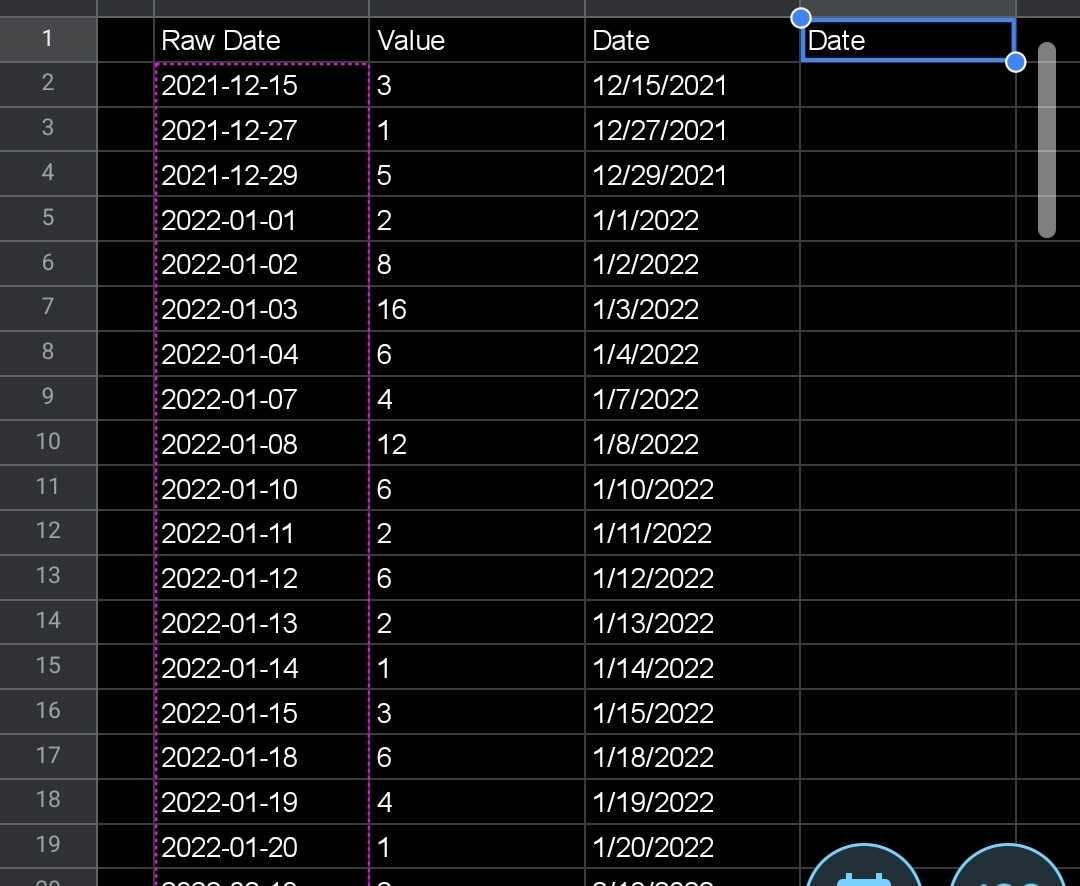Select row header 10
The width and height of the screenshot is (1080, 886).
coord(48,442)
